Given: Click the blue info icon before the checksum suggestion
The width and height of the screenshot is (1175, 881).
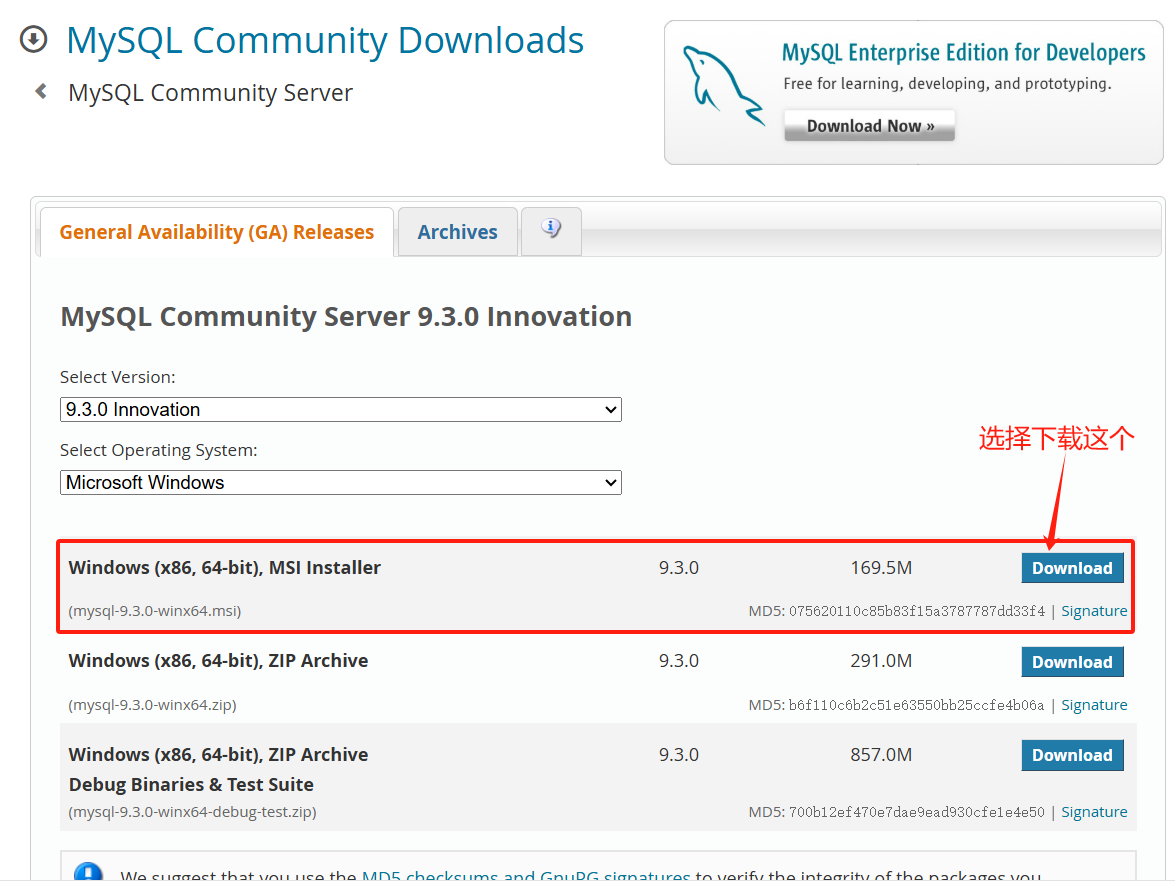Looking at the screenshot, I should click(x=88, y=871).
